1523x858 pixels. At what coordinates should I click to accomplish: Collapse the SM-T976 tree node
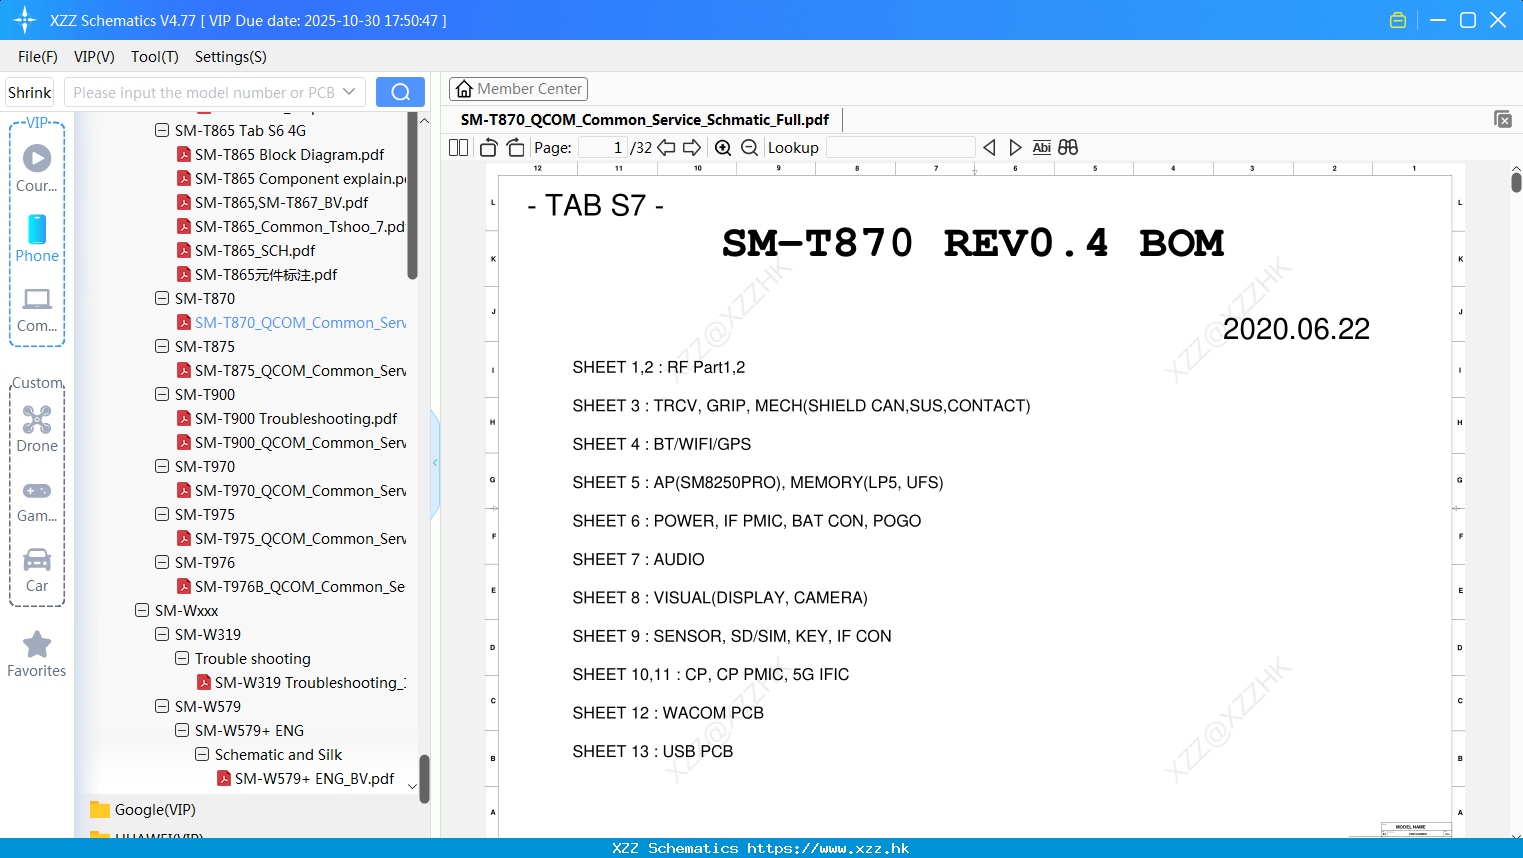[162, 562]
